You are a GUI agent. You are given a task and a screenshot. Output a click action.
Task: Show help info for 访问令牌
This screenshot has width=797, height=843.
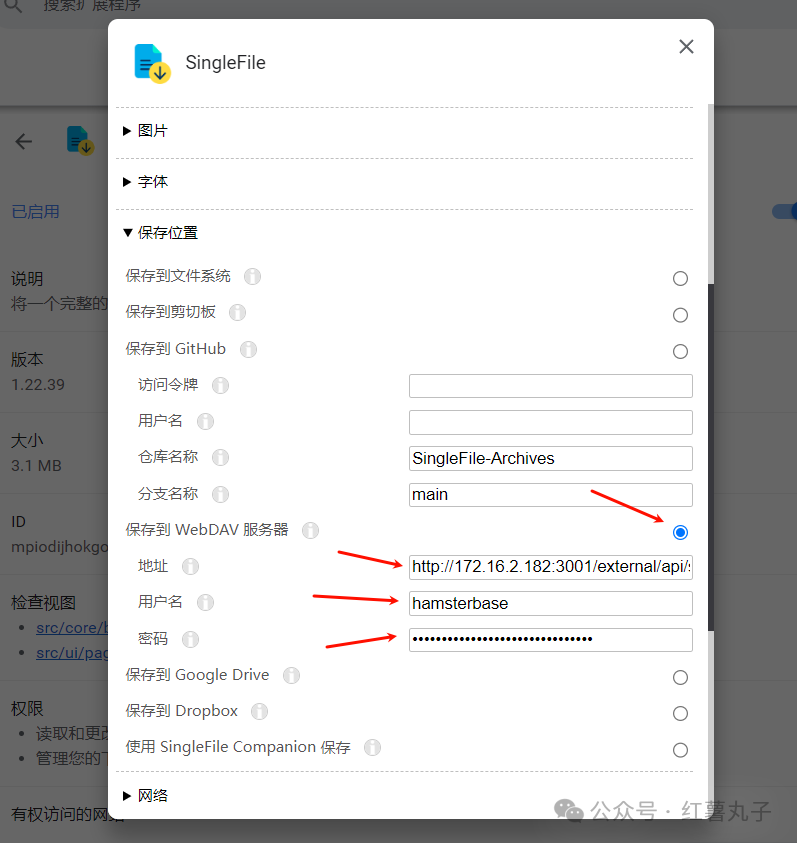click(x=220, y=385)
